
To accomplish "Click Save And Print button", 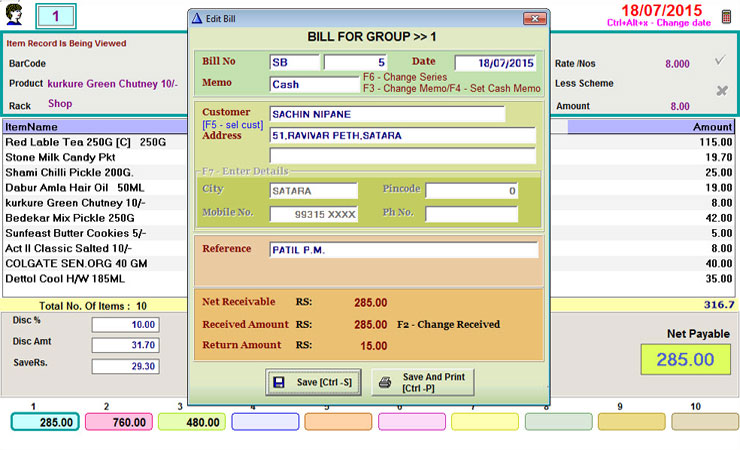I will pos(423,382).
